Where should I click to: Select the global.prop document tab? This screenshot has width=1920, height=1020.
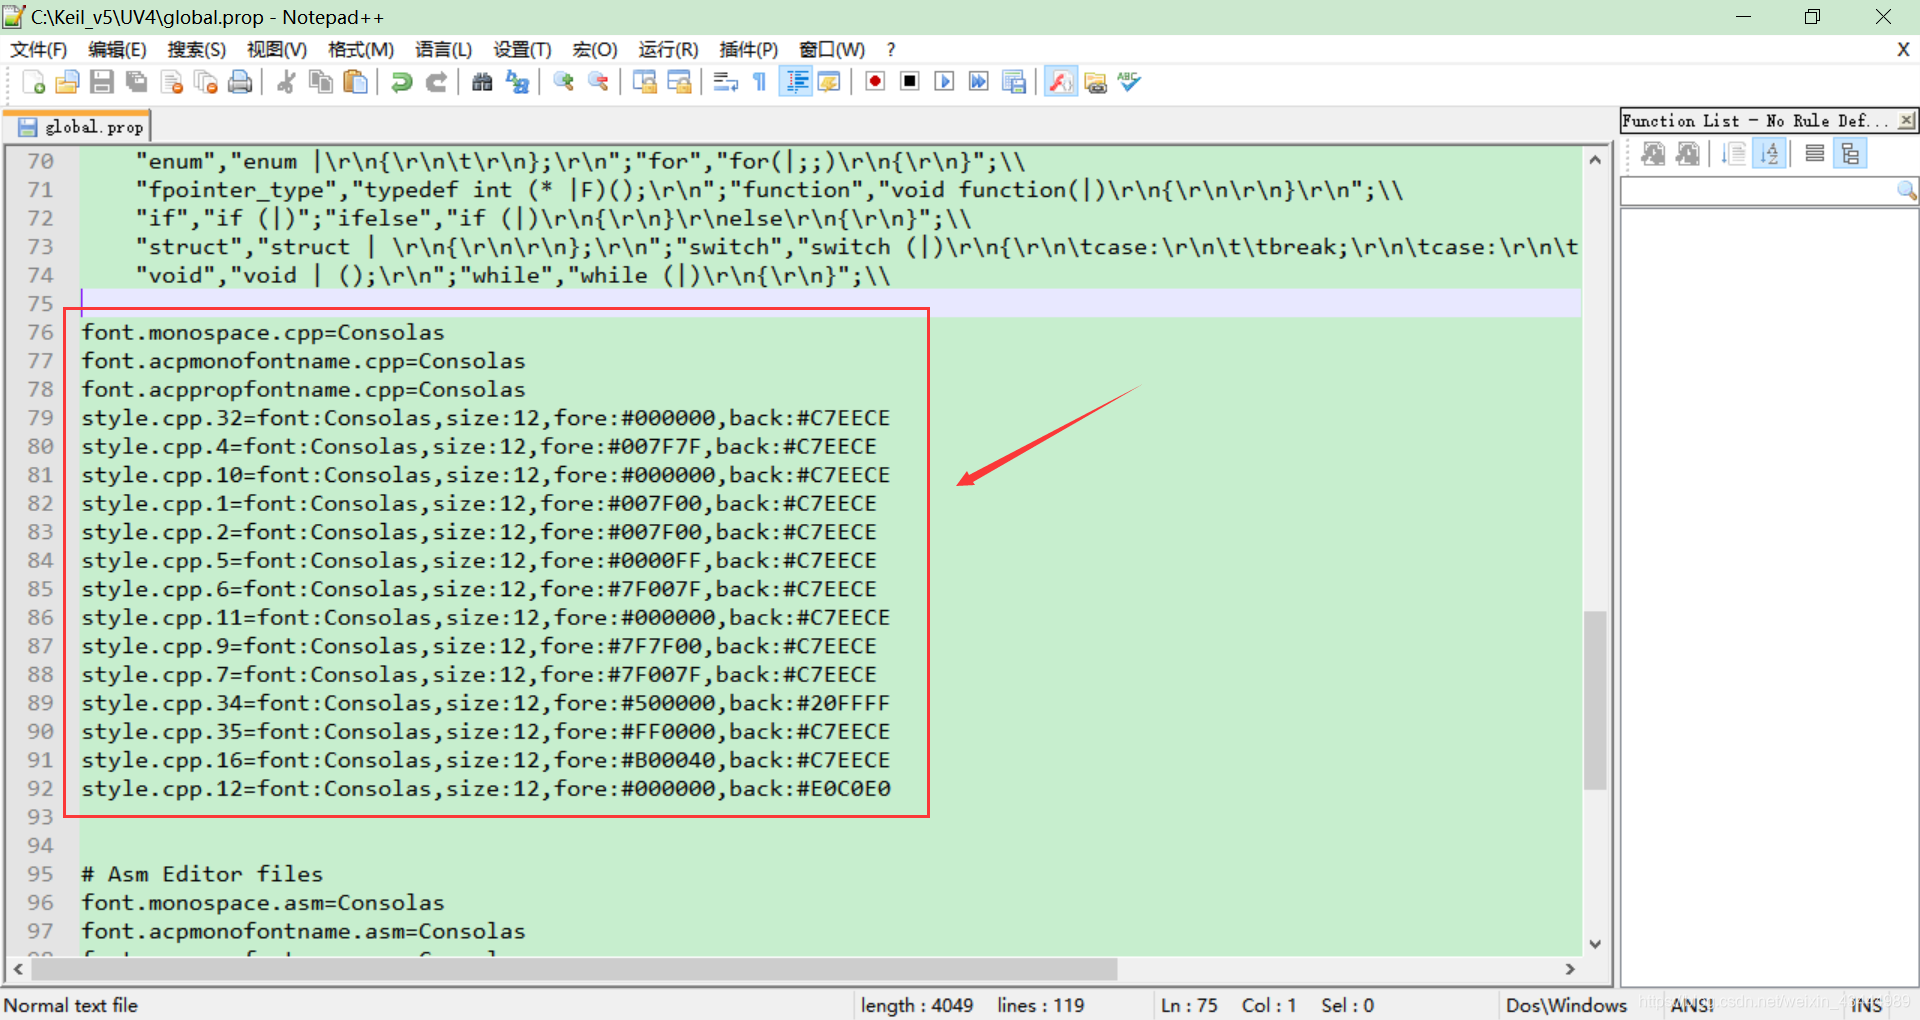click(x=78, y=127)
